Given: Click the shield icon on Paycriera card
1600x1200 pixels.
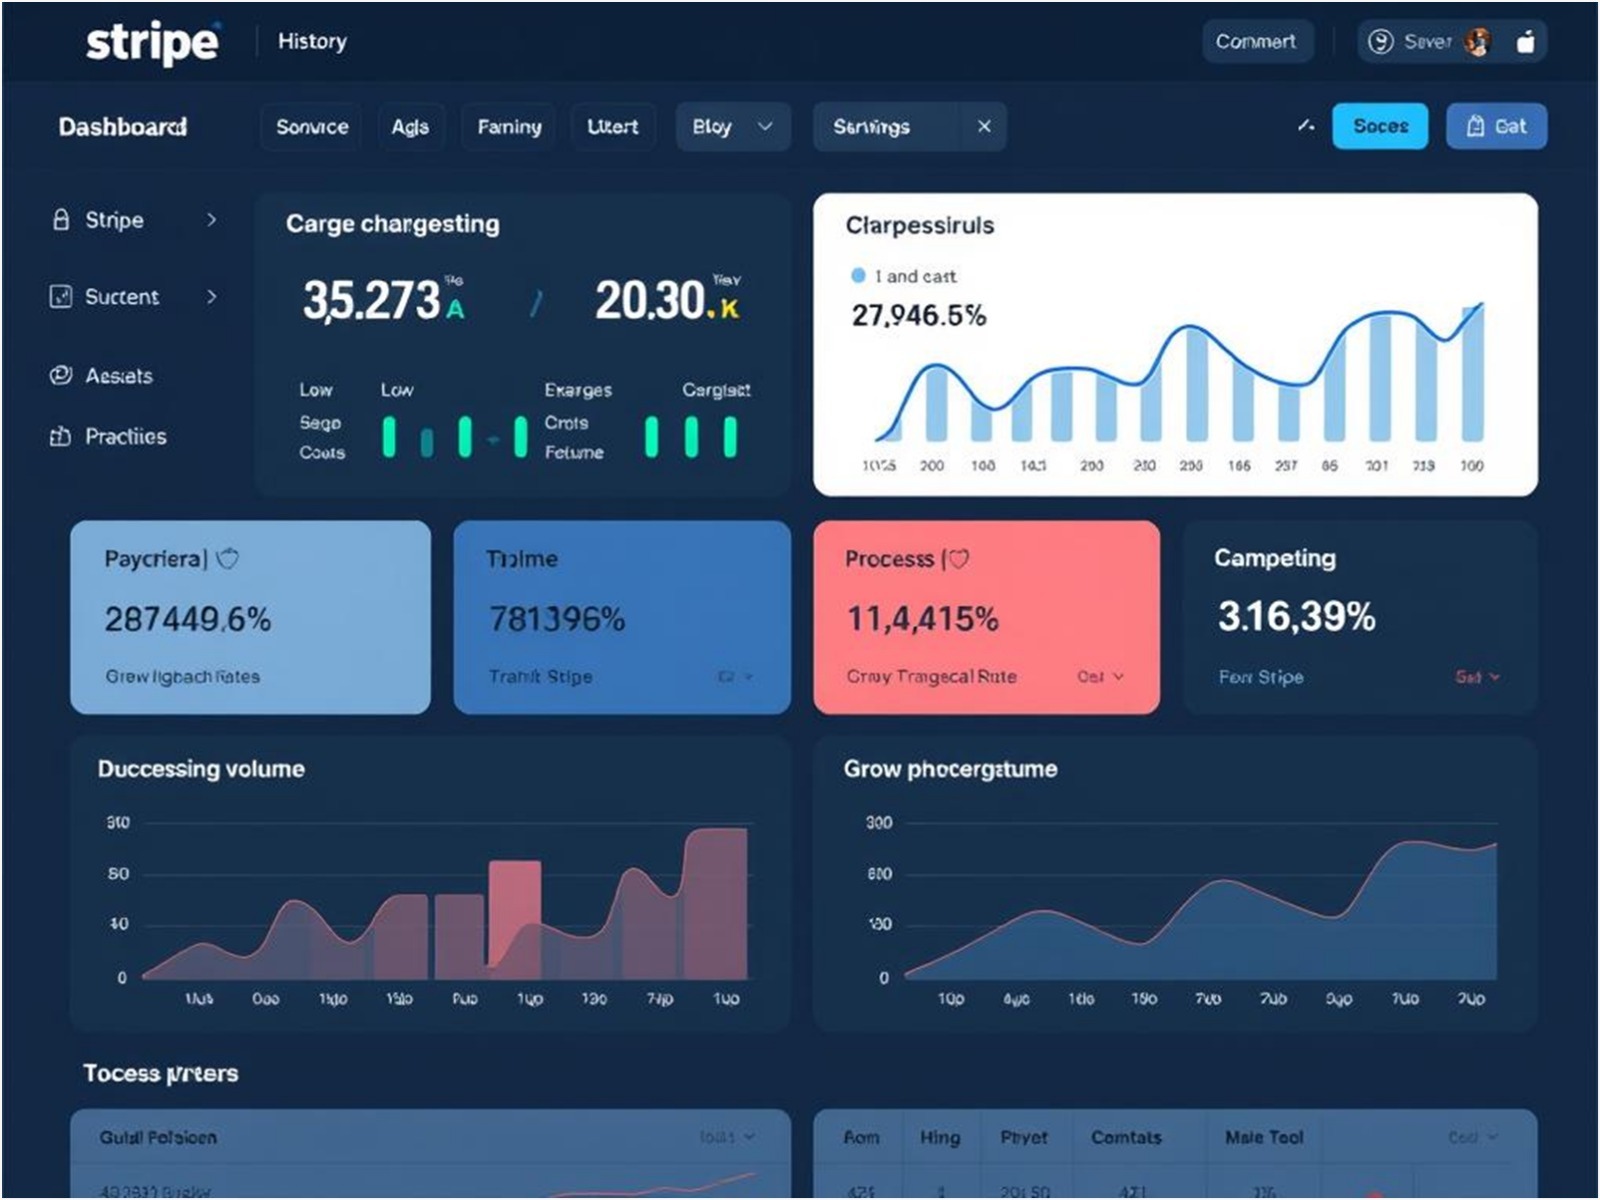Looking at the screenshot, I should [228, 559].
